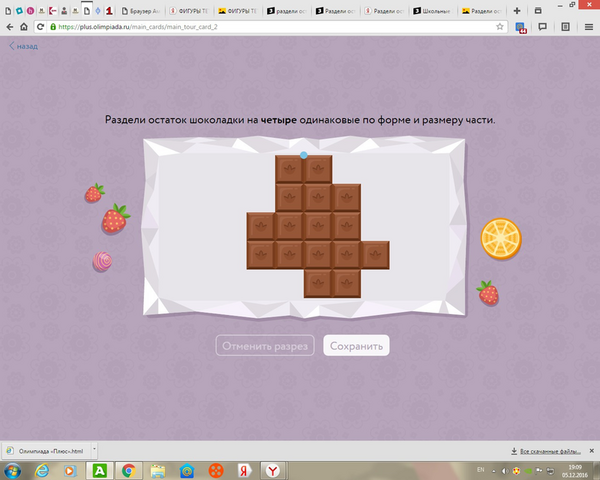Open the Windows Start menu
The height and width of the screenshot is (480, 600).
click(11, 470)
